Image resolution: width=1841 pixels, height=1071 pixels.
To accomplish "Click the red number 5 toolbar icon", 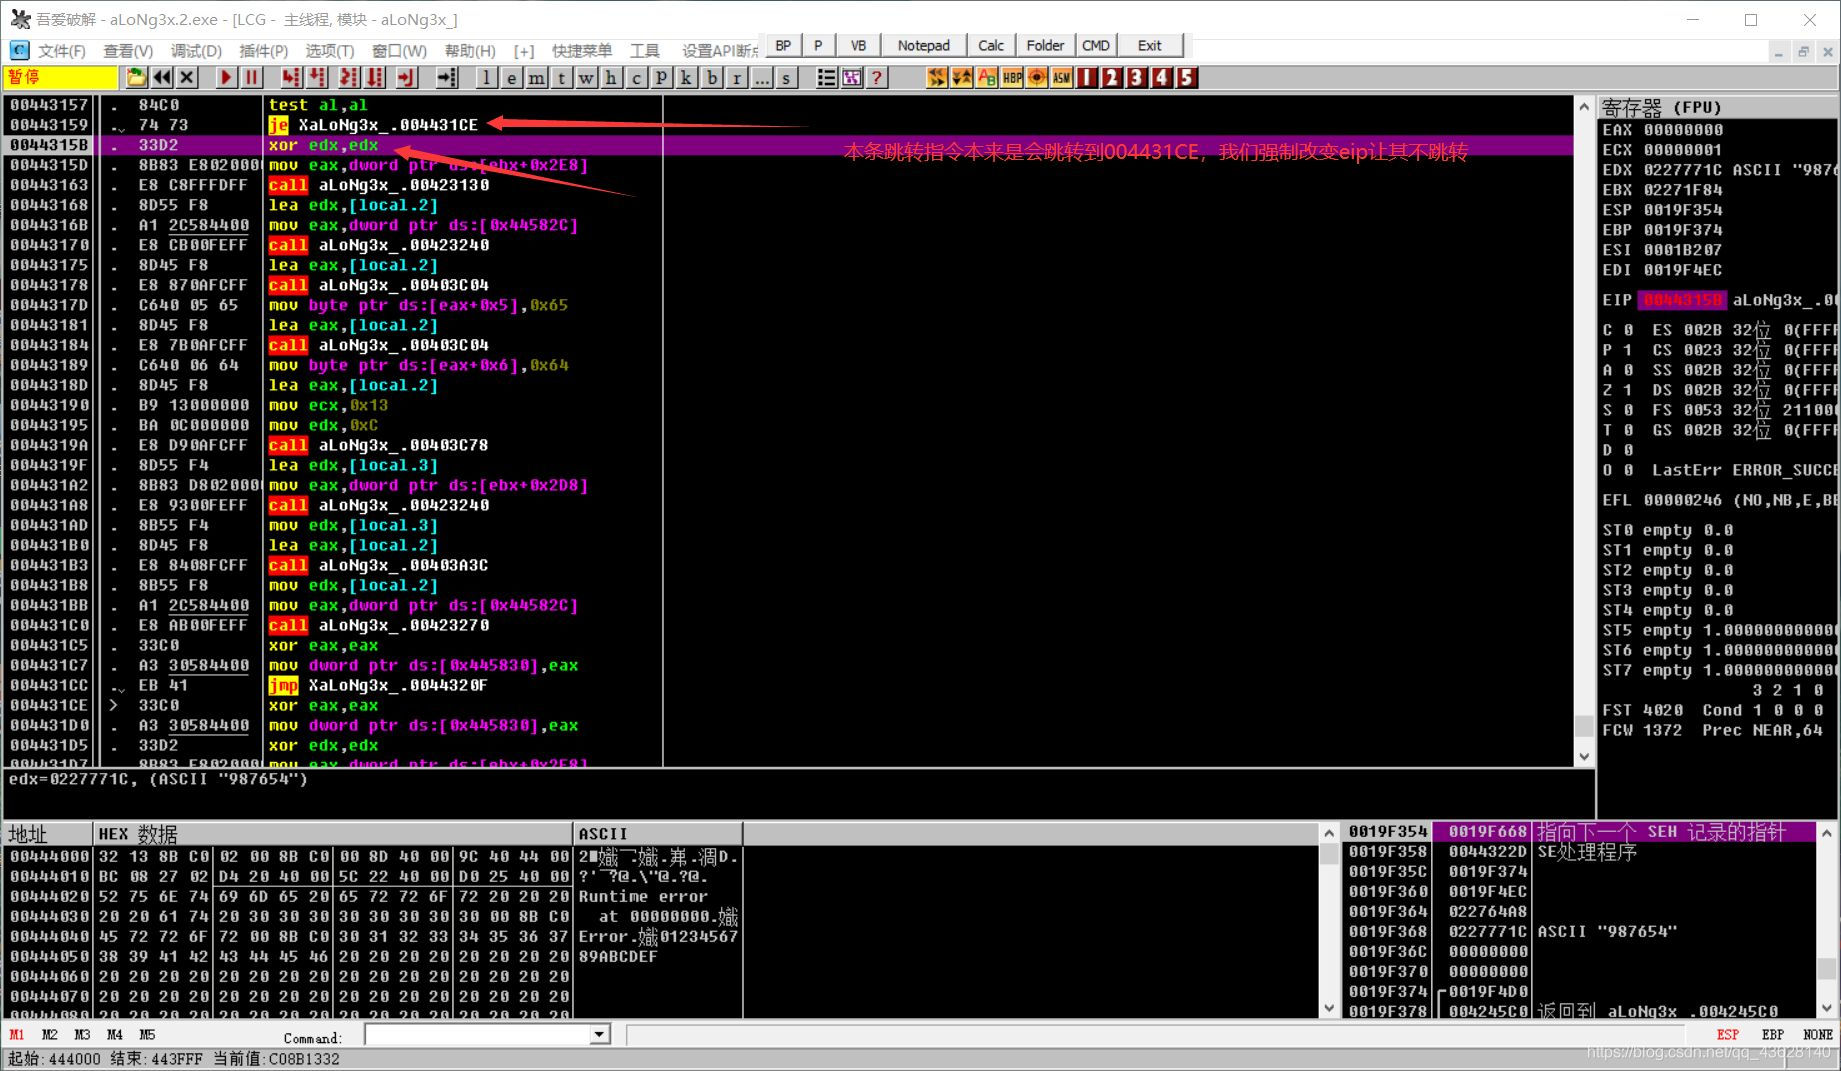I will [1187, 77].
